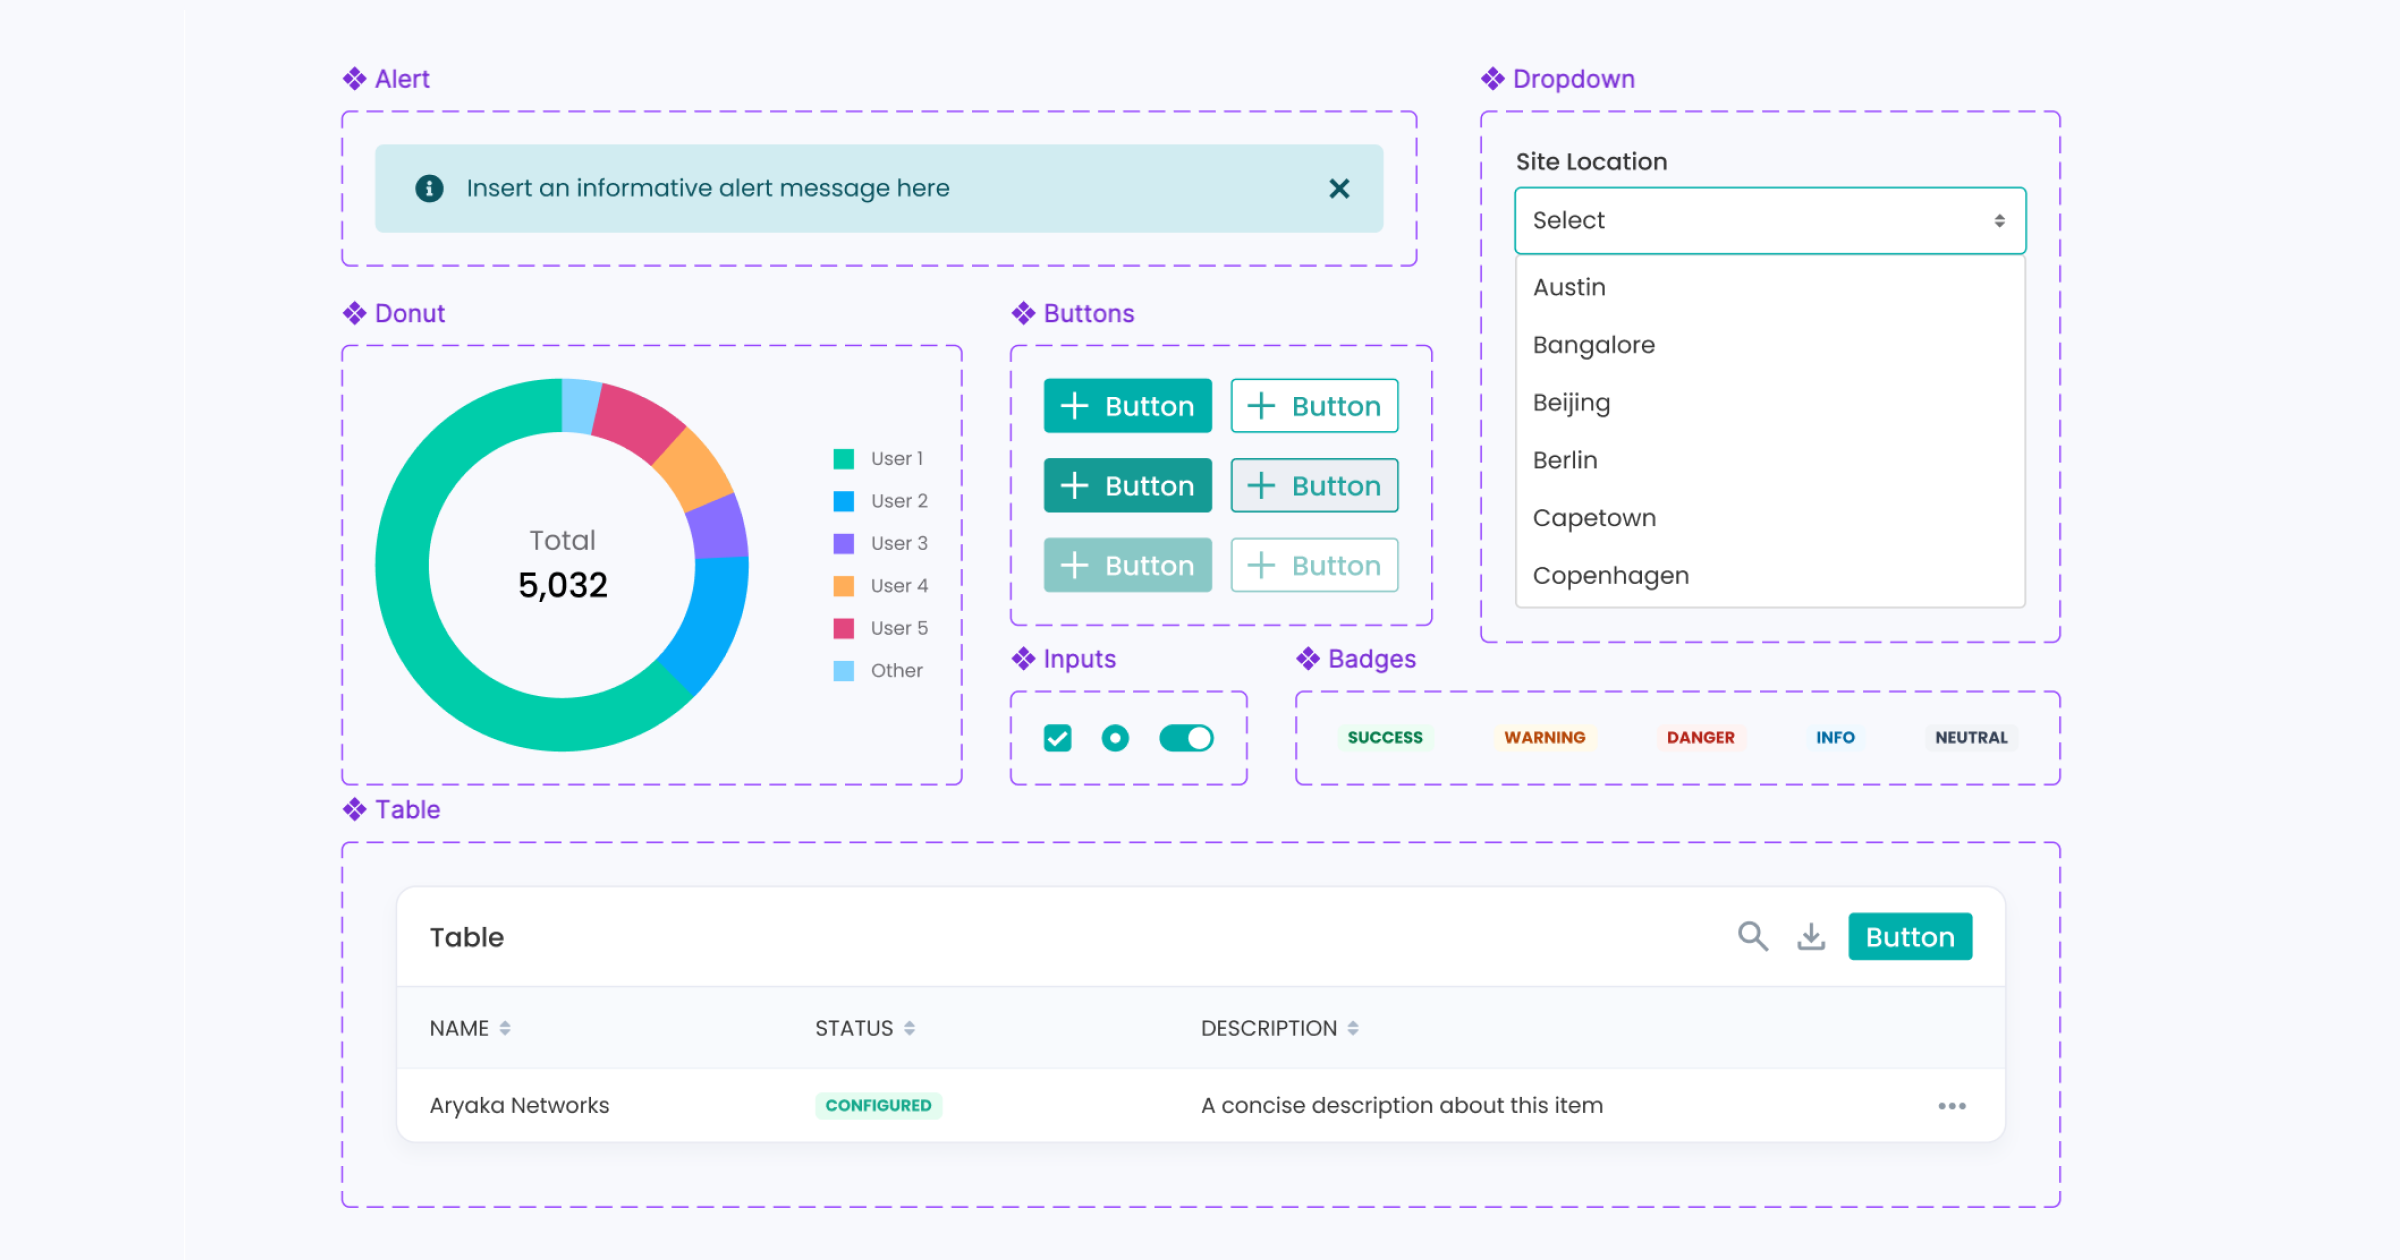Open the Site Location Select dropdown
Image resolution: width=2400 pixels, height=1260 pixels.
point(1768,220)
